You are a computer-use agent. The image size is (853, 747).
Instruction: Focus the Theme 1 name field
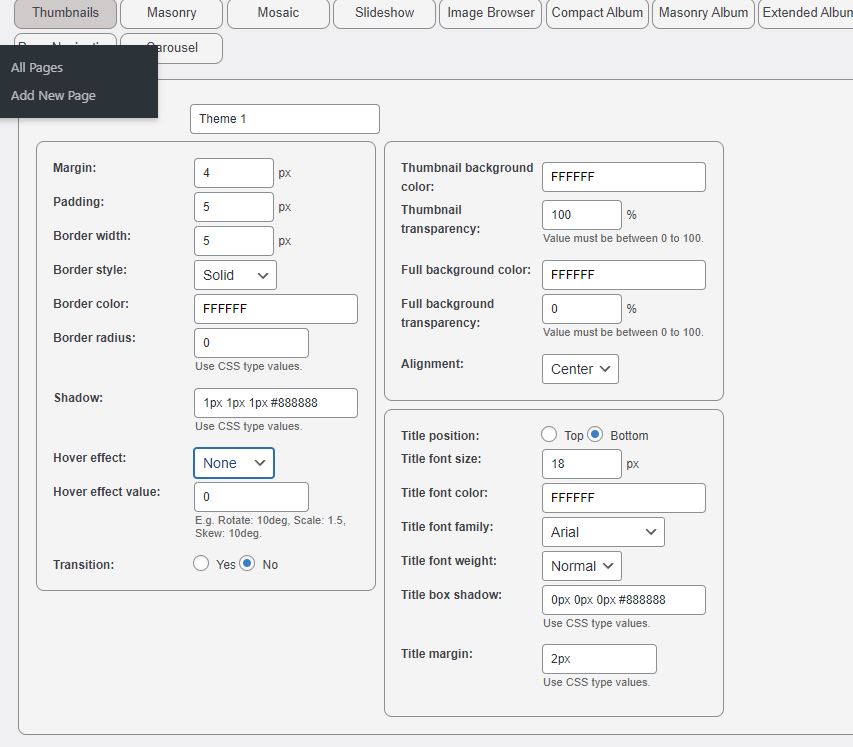285,119
